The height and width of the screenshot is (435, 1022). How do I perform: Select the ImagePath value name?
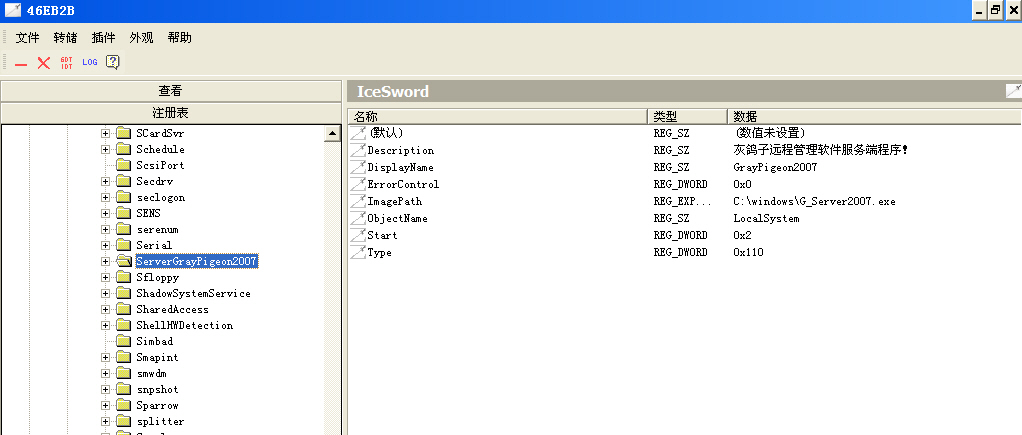point(394,202)
